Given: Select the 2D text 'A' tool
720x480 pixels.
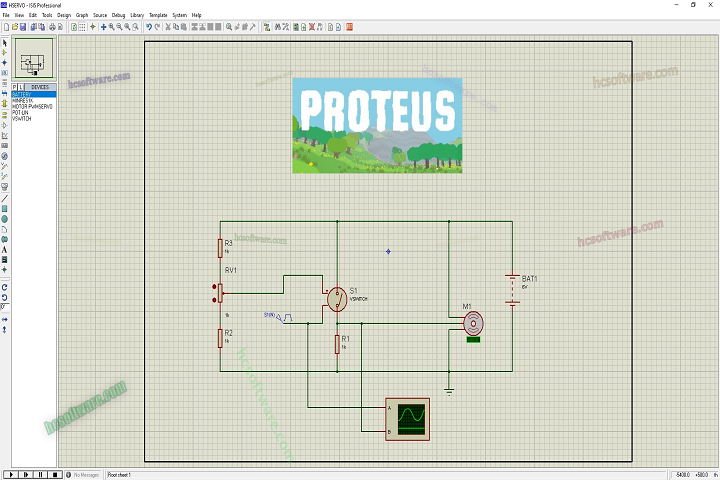Looking at the screenshot, I should coord(5,250).
